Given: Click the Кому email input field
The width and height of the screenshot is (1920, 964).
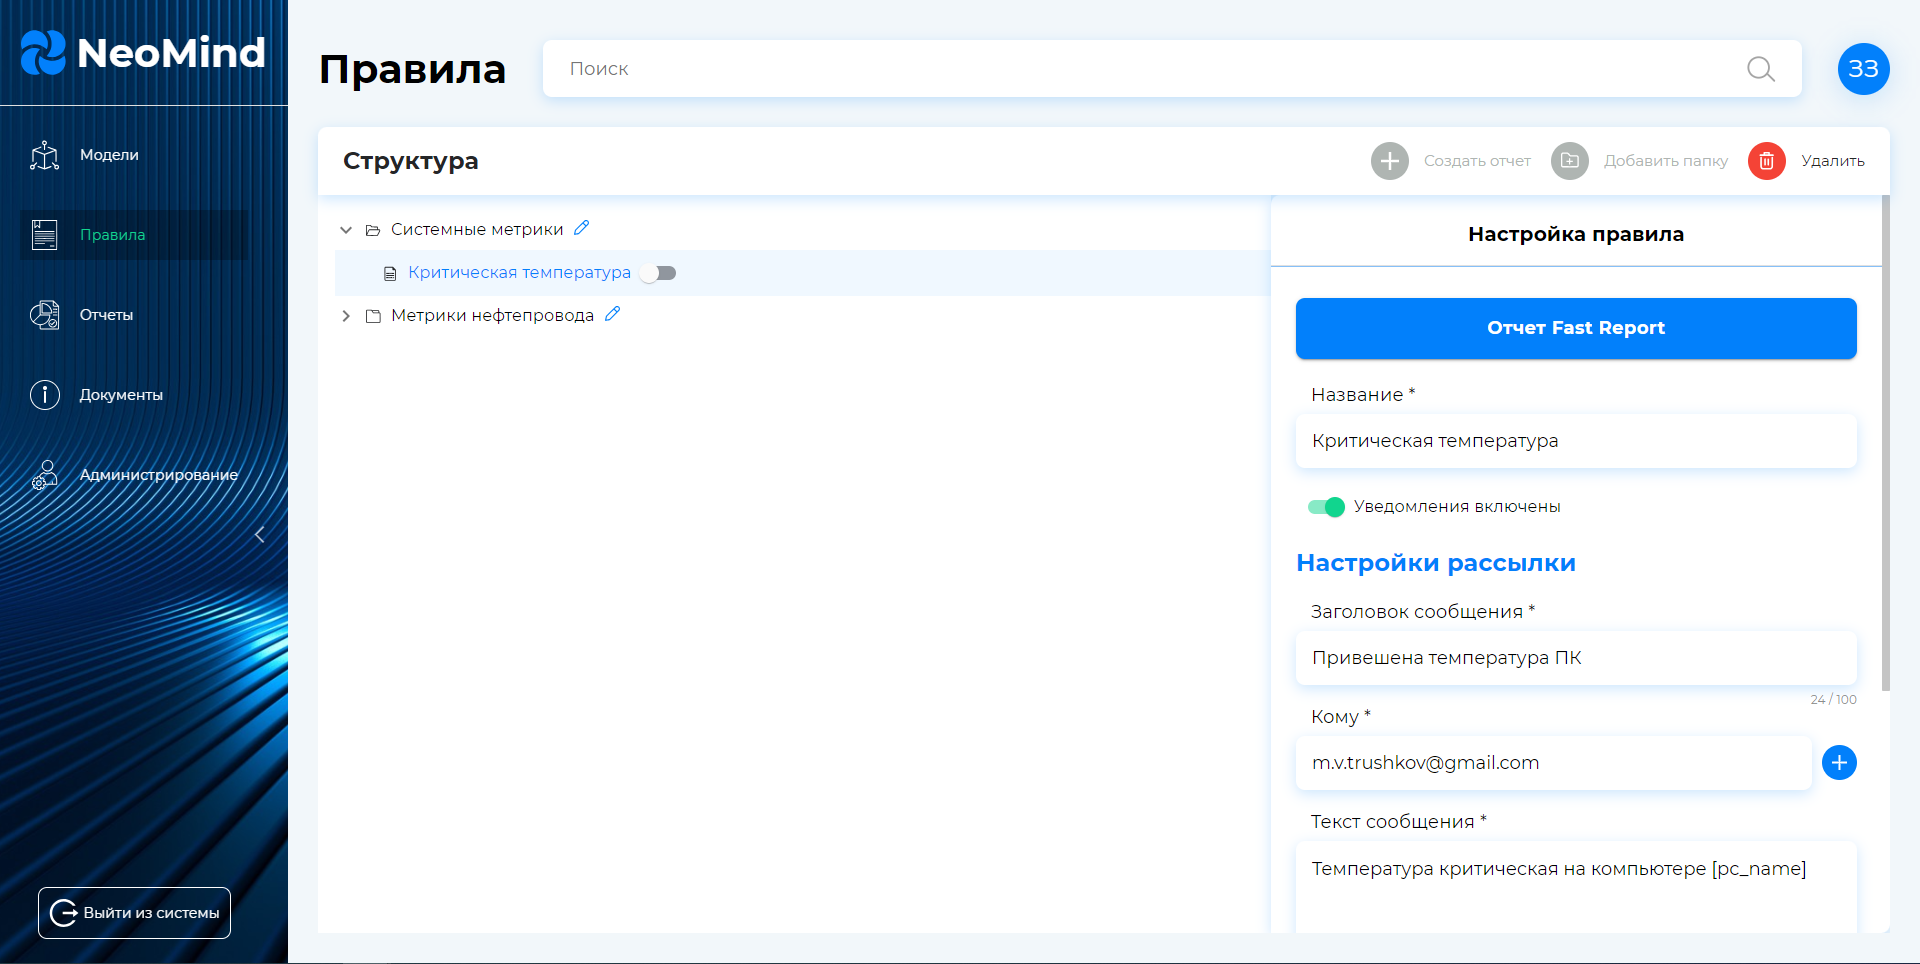Looking at the screenshot, I should point(1554,763).
